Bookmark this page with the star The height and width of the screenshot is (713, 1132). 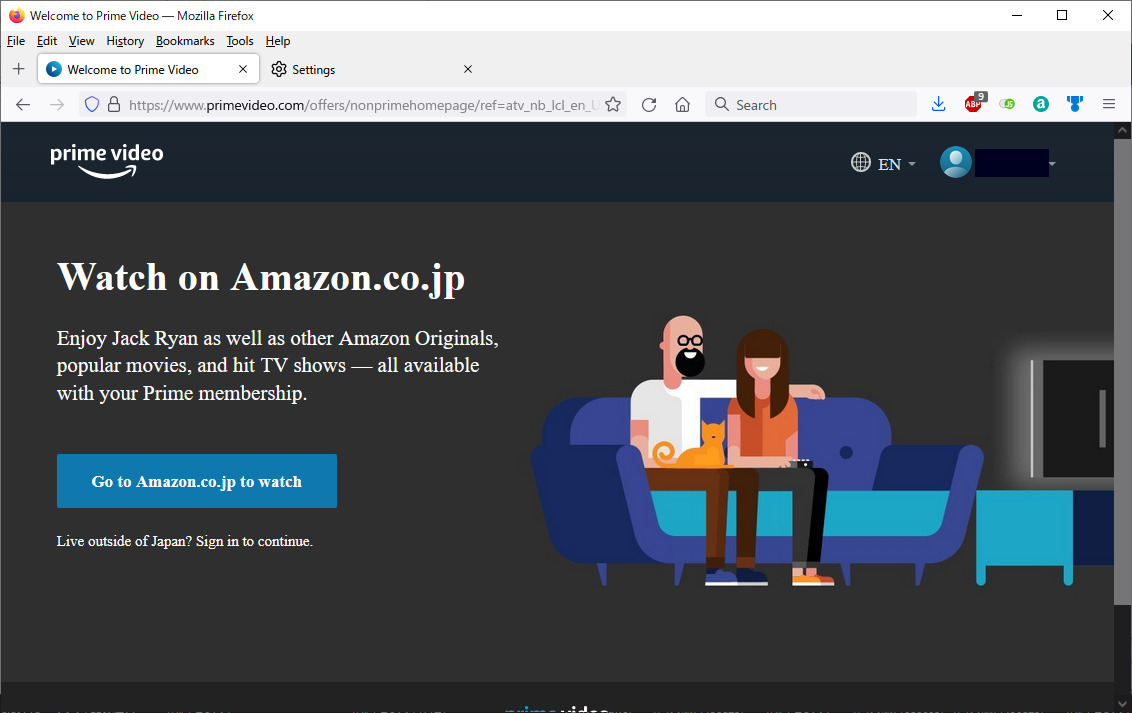point(613,105)
